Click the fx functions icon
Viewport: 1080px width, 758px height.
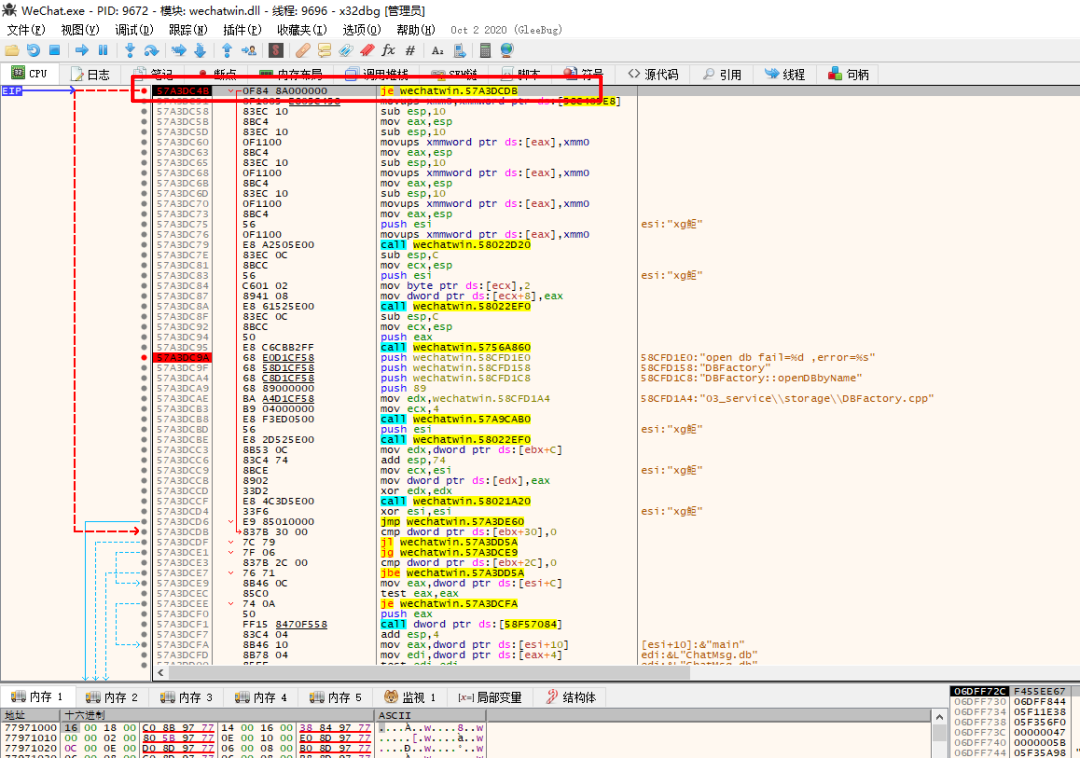point(388,50)
